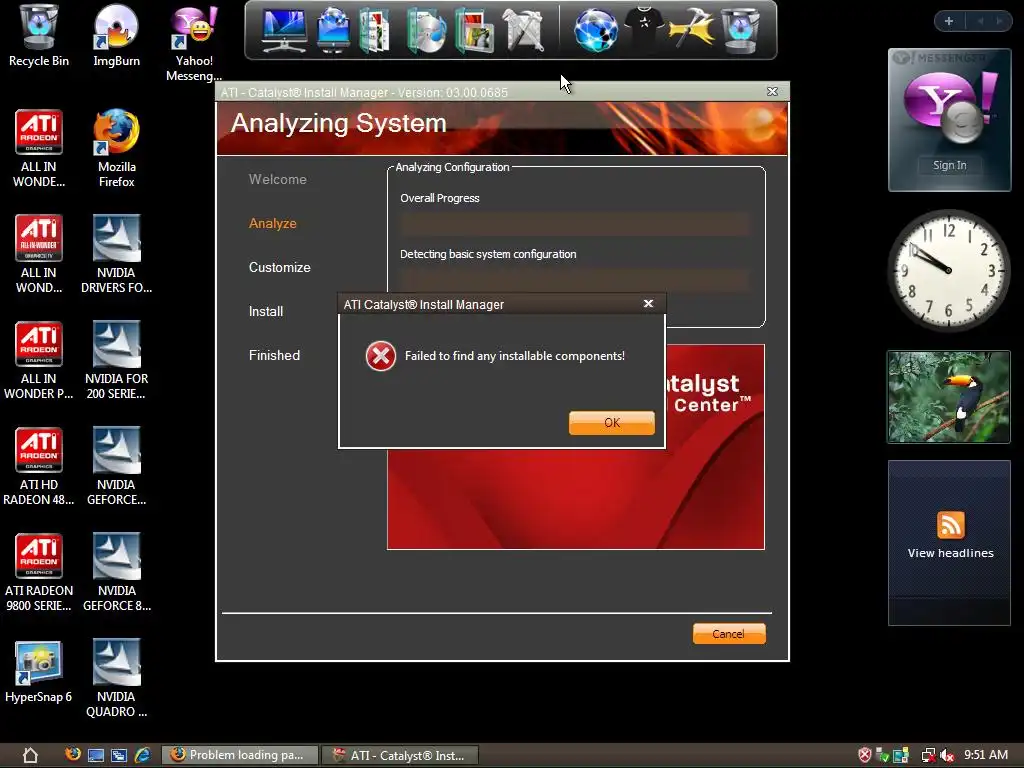Click the Overall Progress bar
This screenshot has height=768, width=1024.
click(575, 224)
